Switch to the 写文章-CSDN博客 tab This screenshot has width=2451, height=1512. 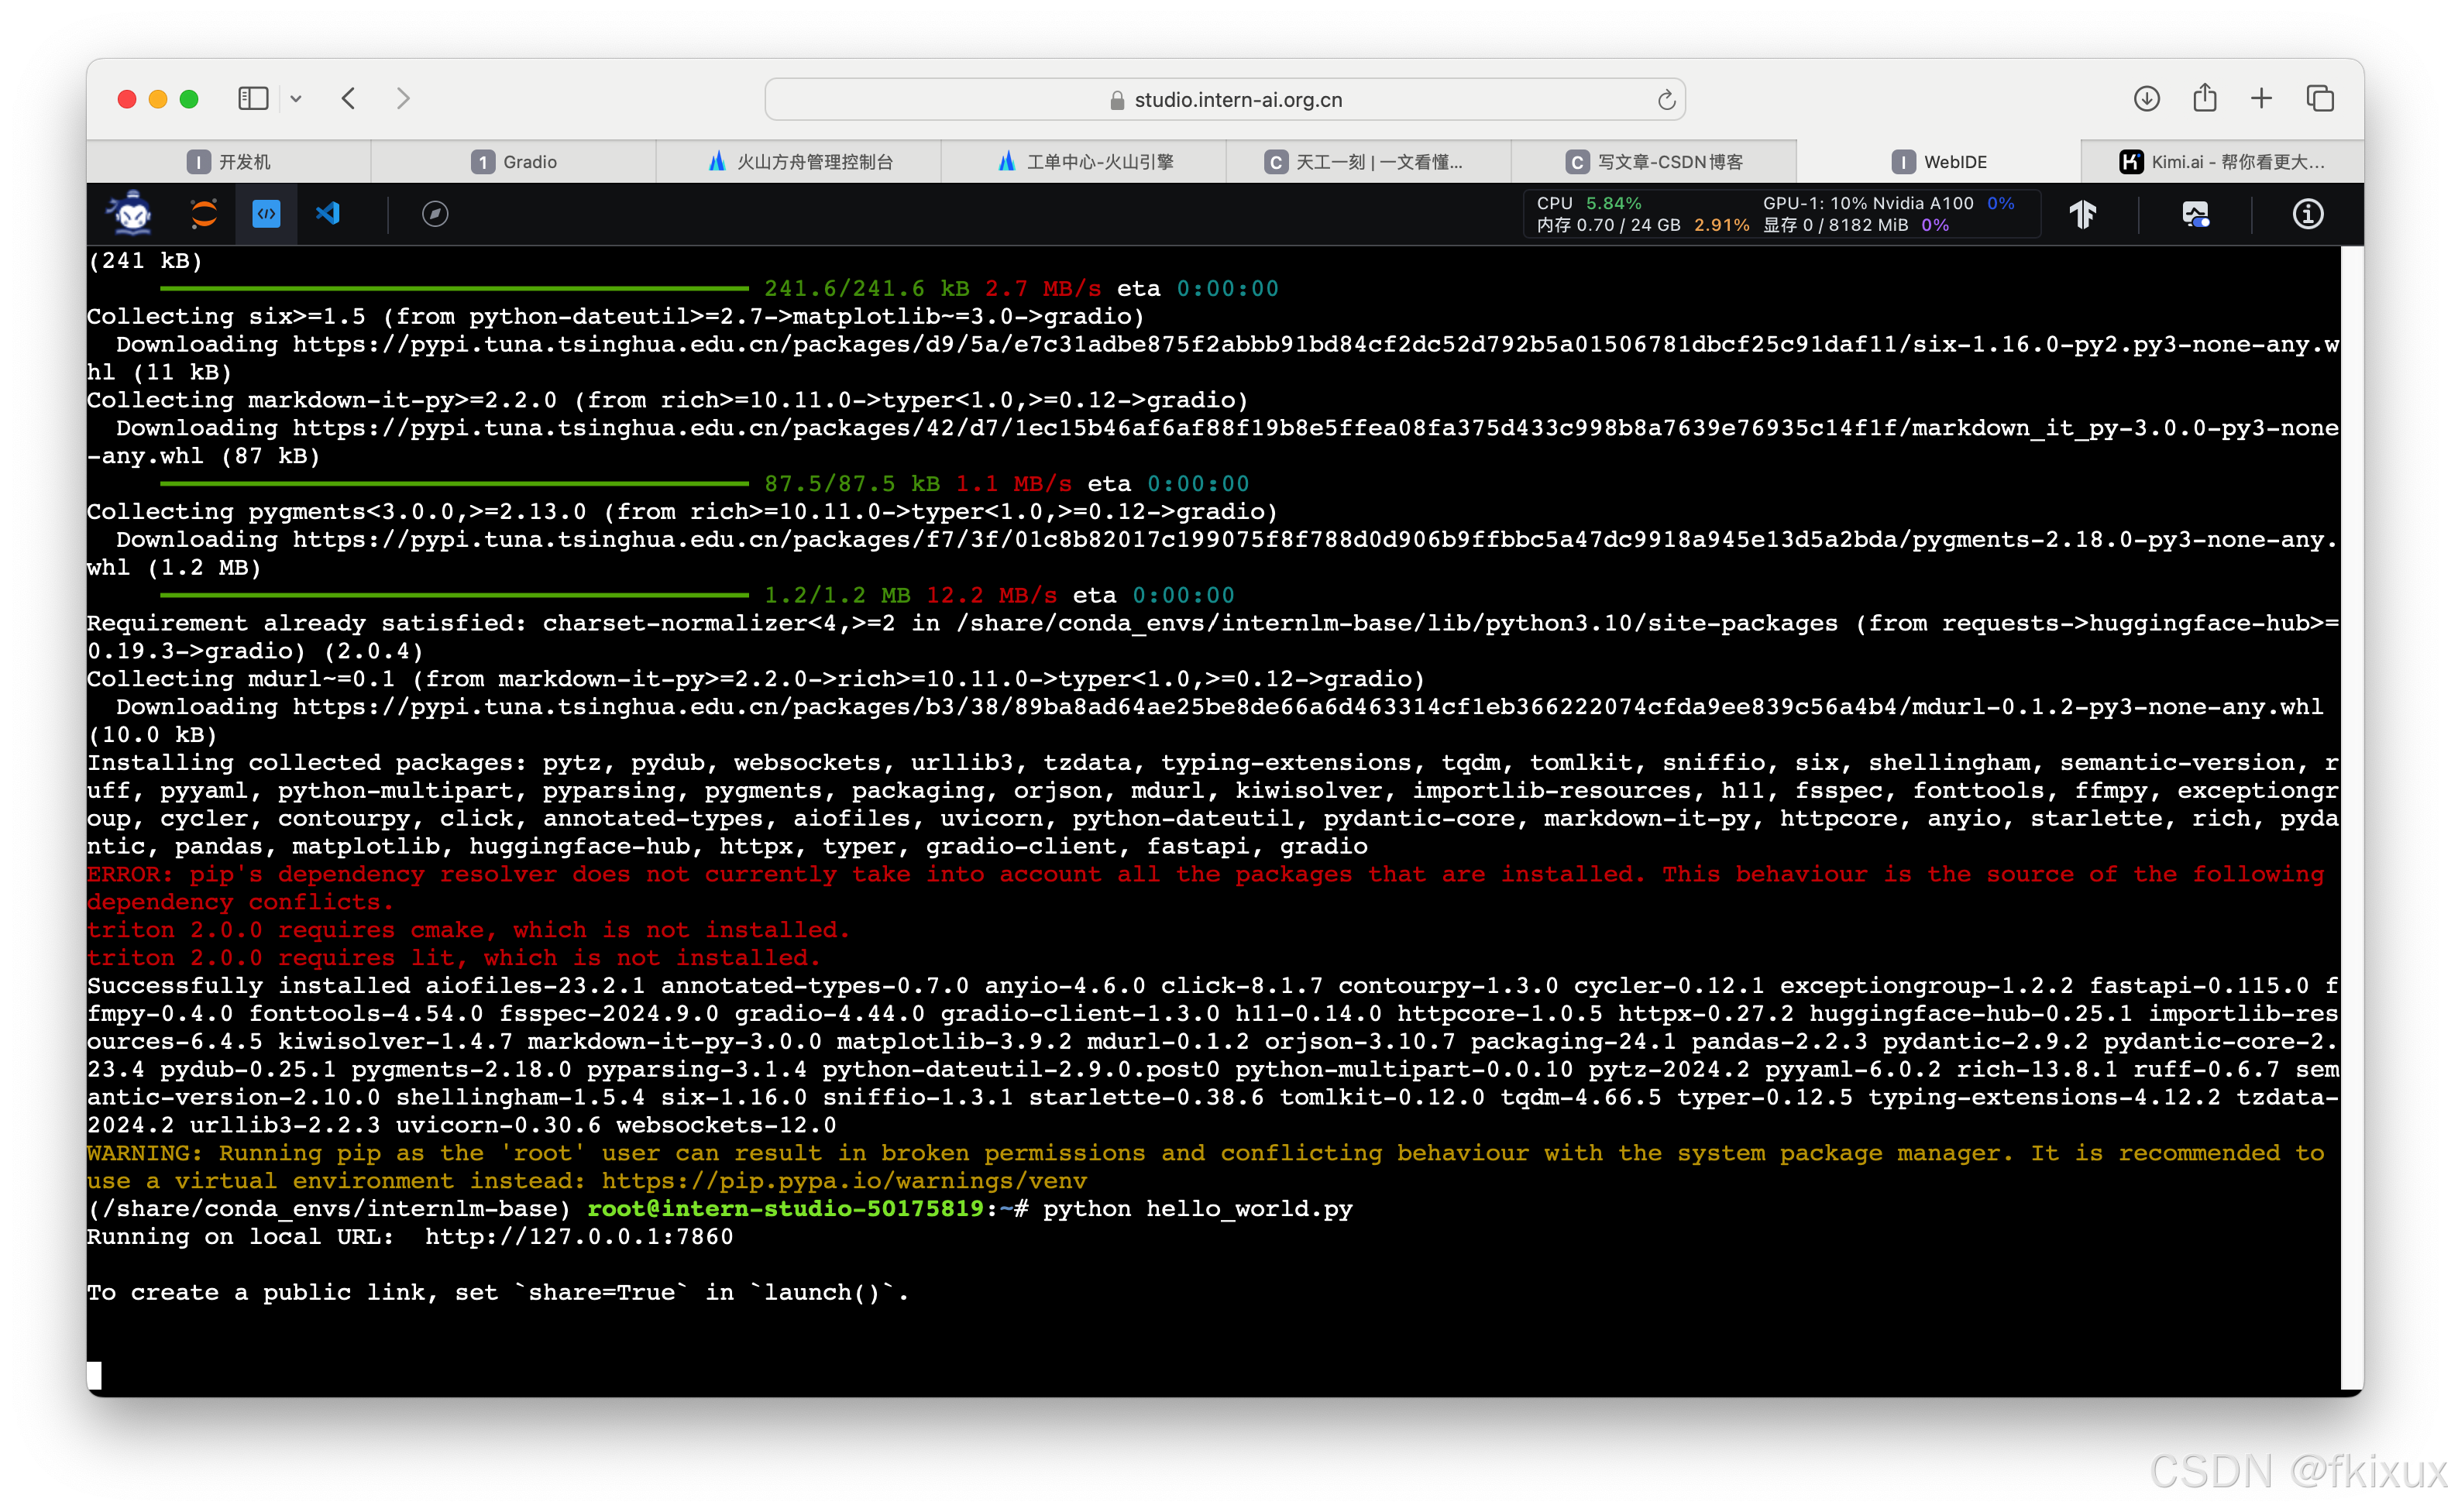click(1654, 162)
